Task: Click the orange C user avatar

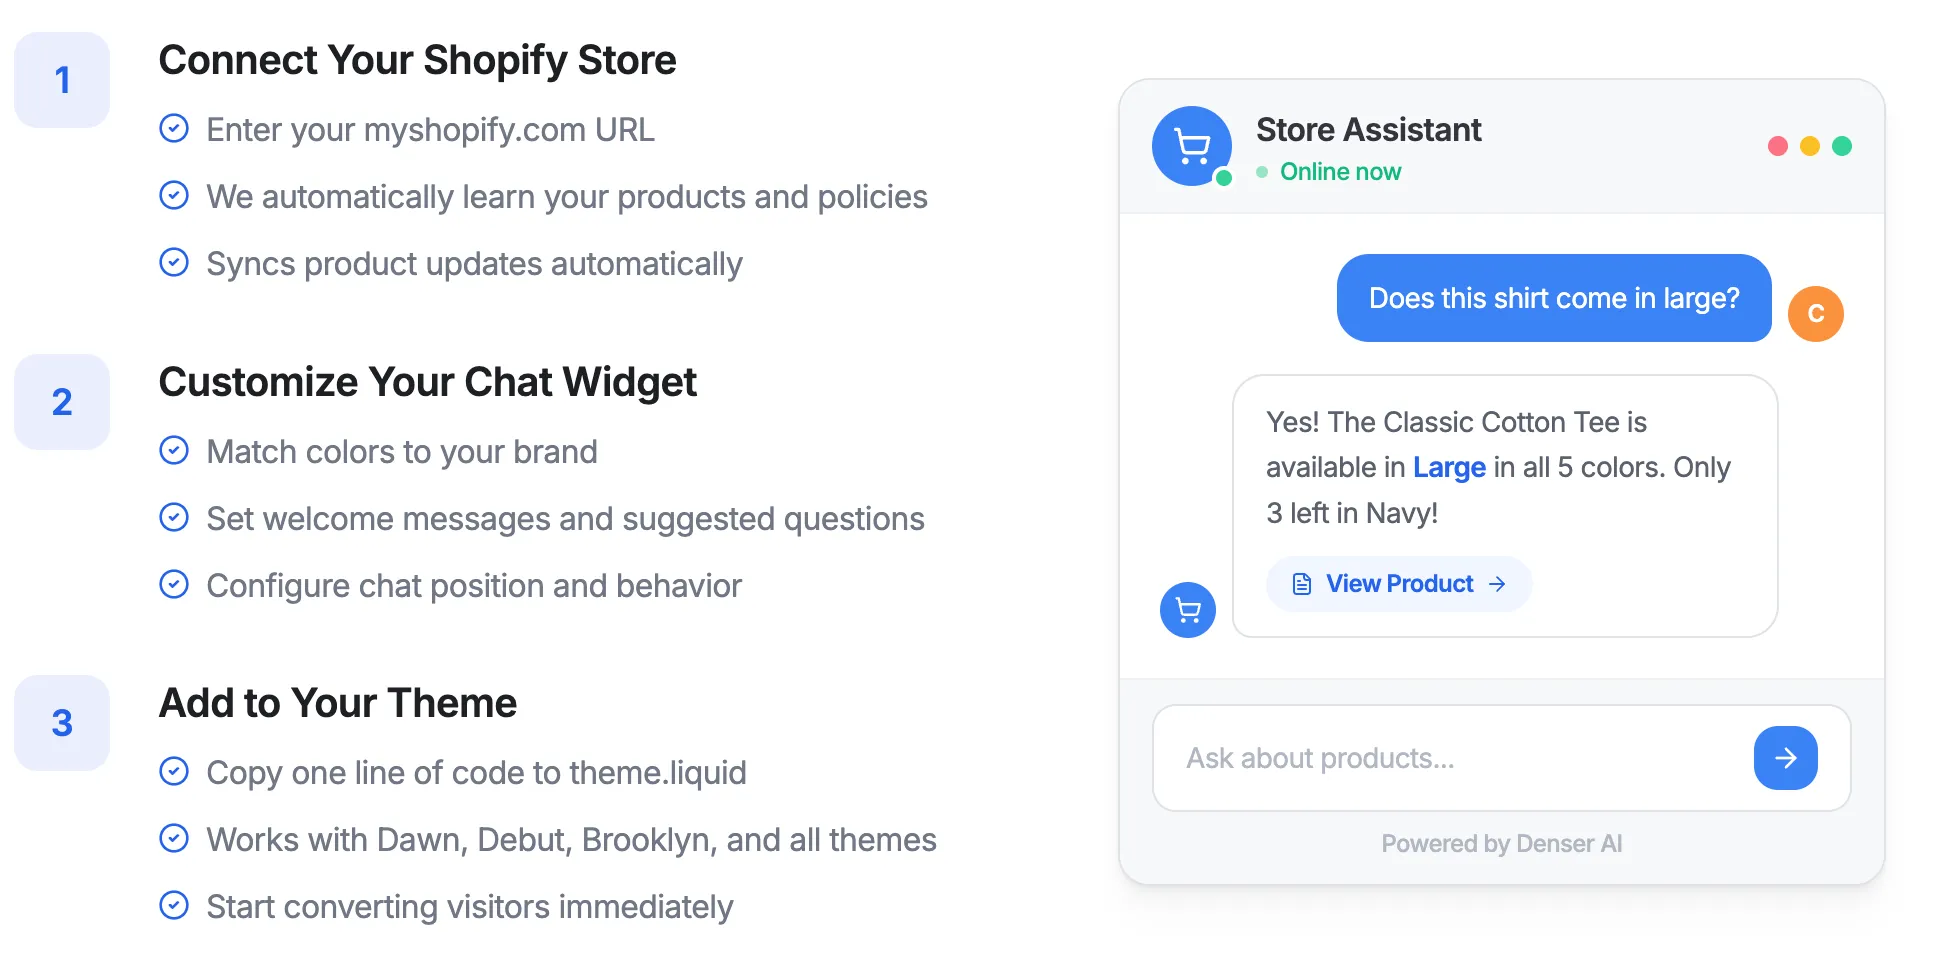Action: tap(1815, 313)
